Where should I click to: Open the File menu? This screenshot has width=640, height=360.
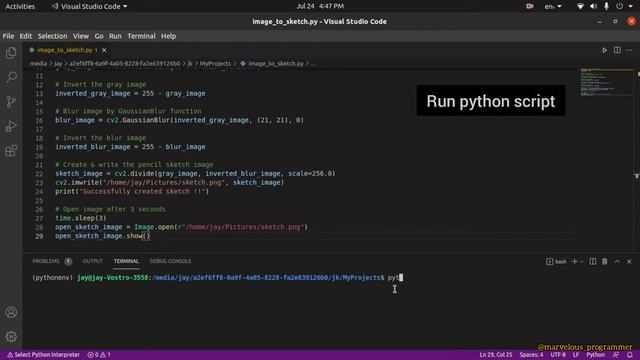coord(8,36)
